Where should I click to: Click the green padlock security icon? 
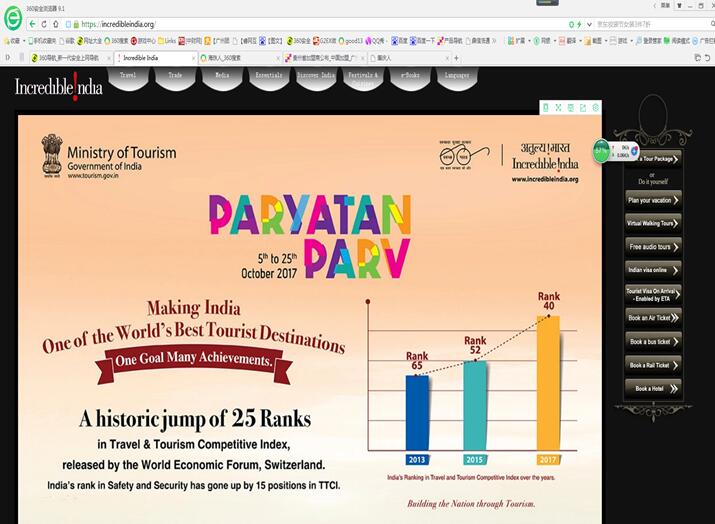click(x=76, y=24)
